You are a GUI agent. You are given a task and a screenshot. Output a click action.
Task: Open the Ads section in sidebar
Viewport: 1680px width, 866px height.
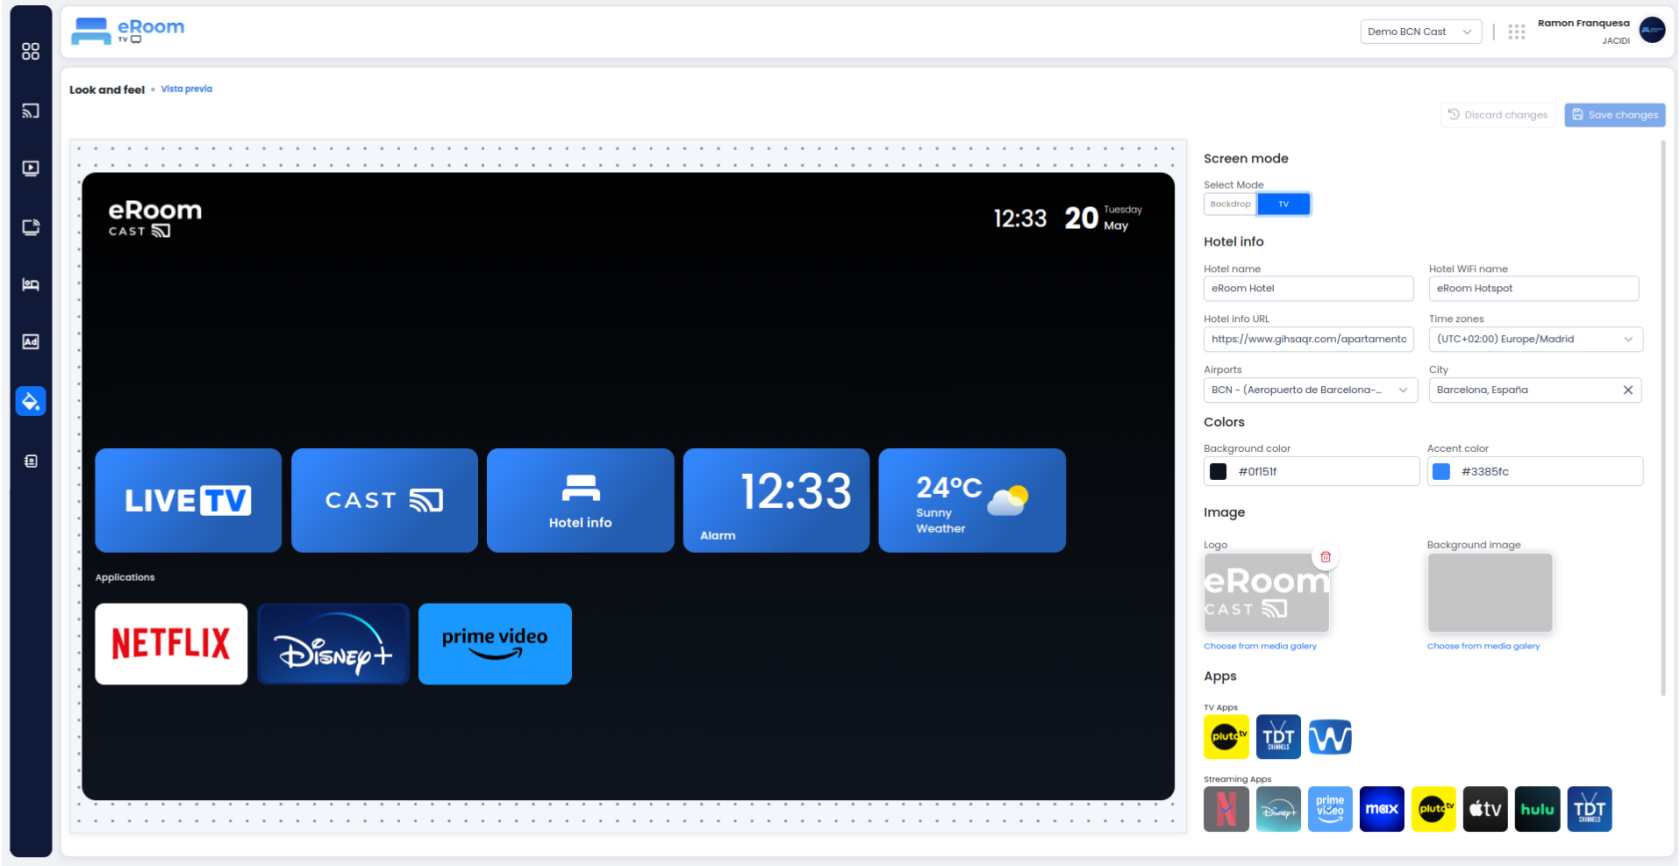(x=31, y=342)
